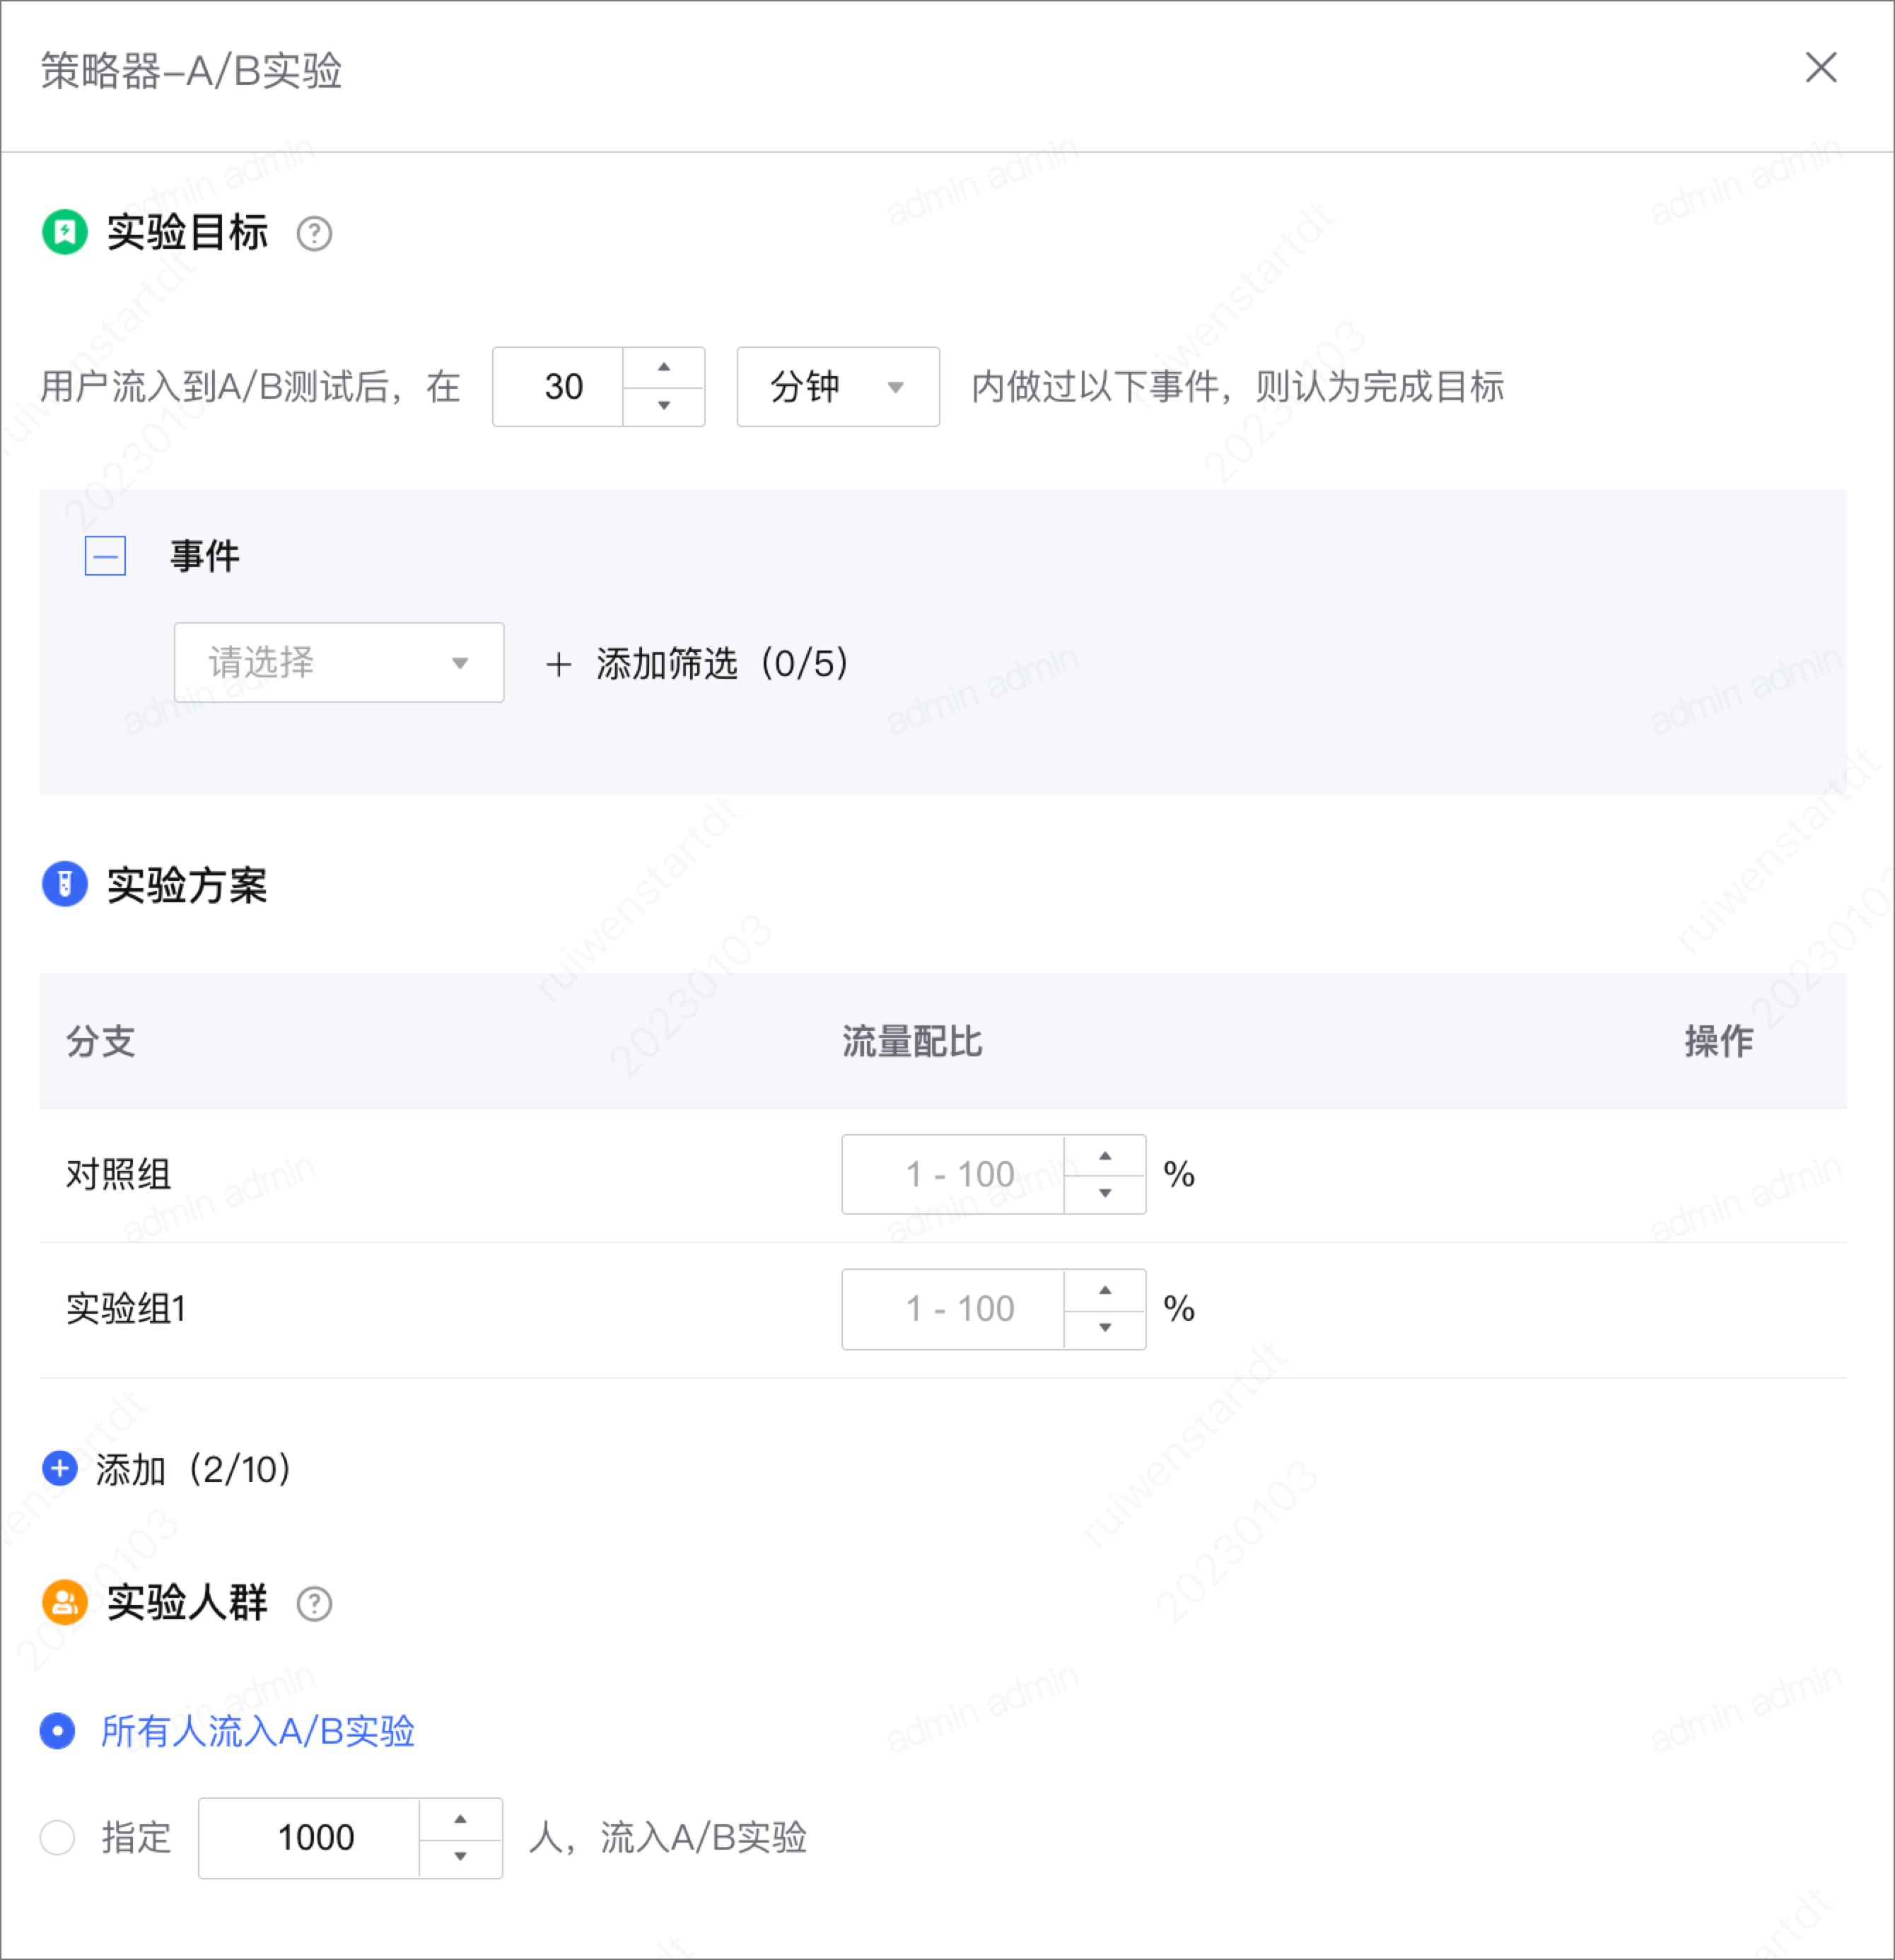The height and width of the screenshot is (1960, 1895).
Task: Click the blue 实验方案 section icon
Action: [x=65, y=885]
